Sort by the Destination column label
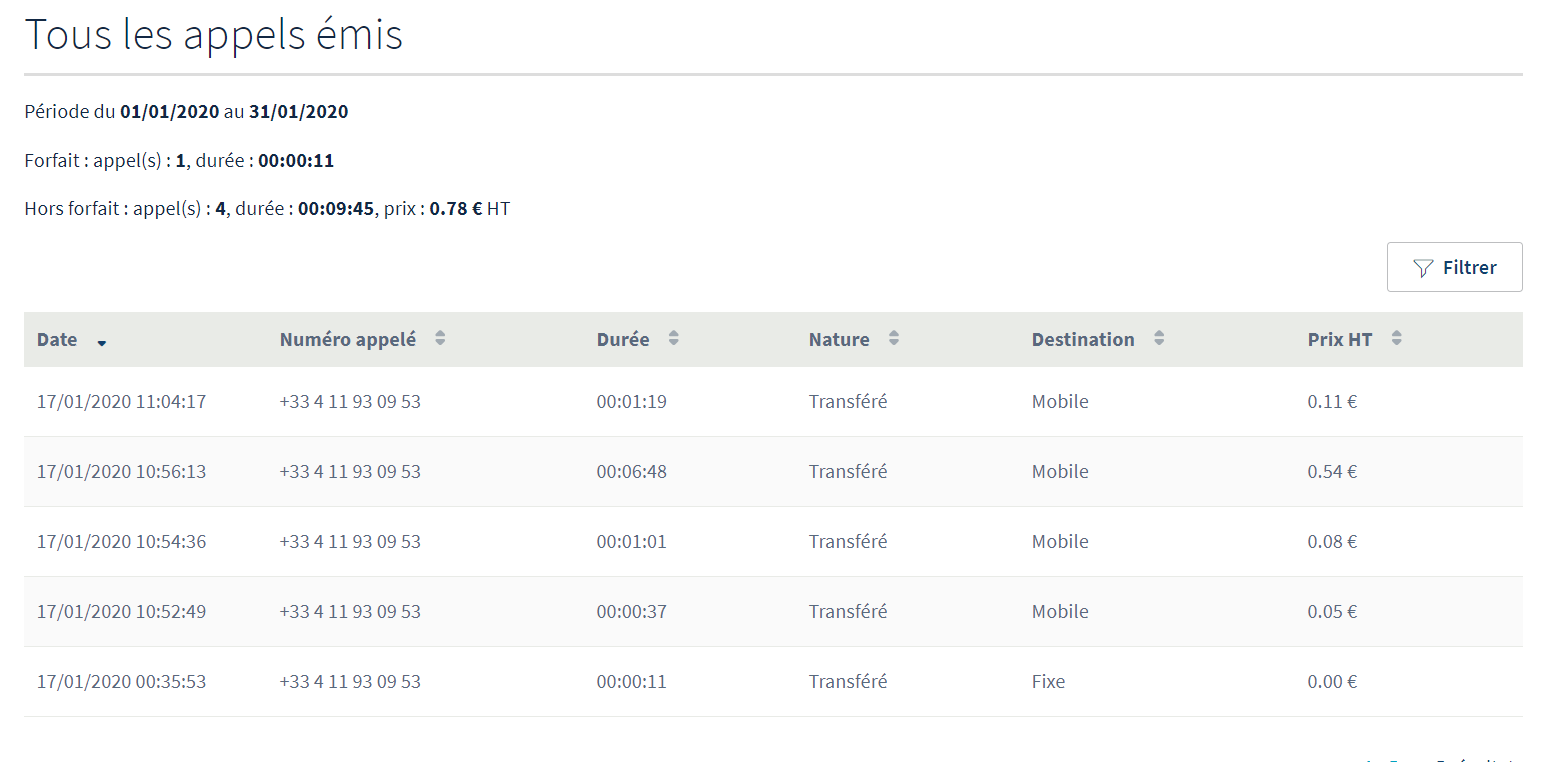The width and height of the screenshot is (1558, 762). (1082, 339)
